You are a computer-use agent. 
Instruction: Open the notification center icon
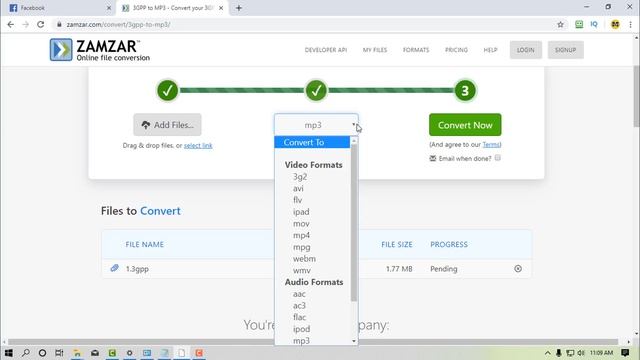tap(625, 353)
